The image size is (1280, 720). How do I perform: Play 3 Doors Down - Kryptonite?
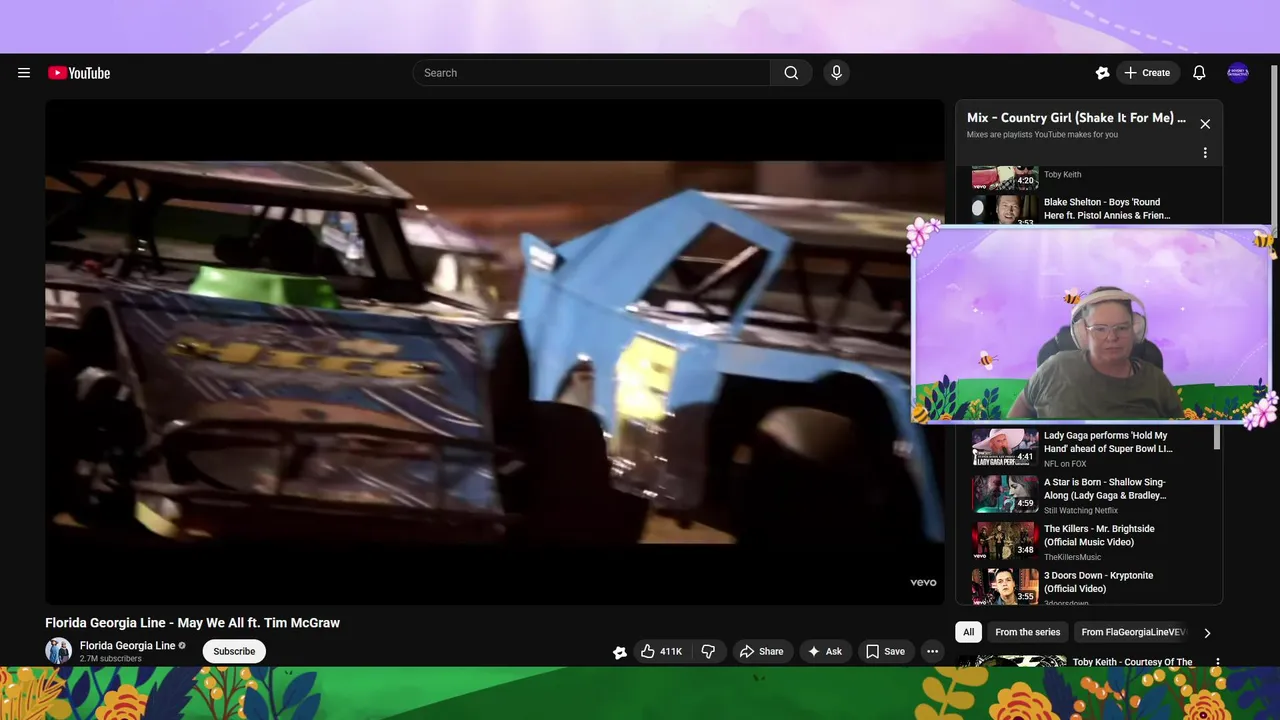(x=1098, y=582)
